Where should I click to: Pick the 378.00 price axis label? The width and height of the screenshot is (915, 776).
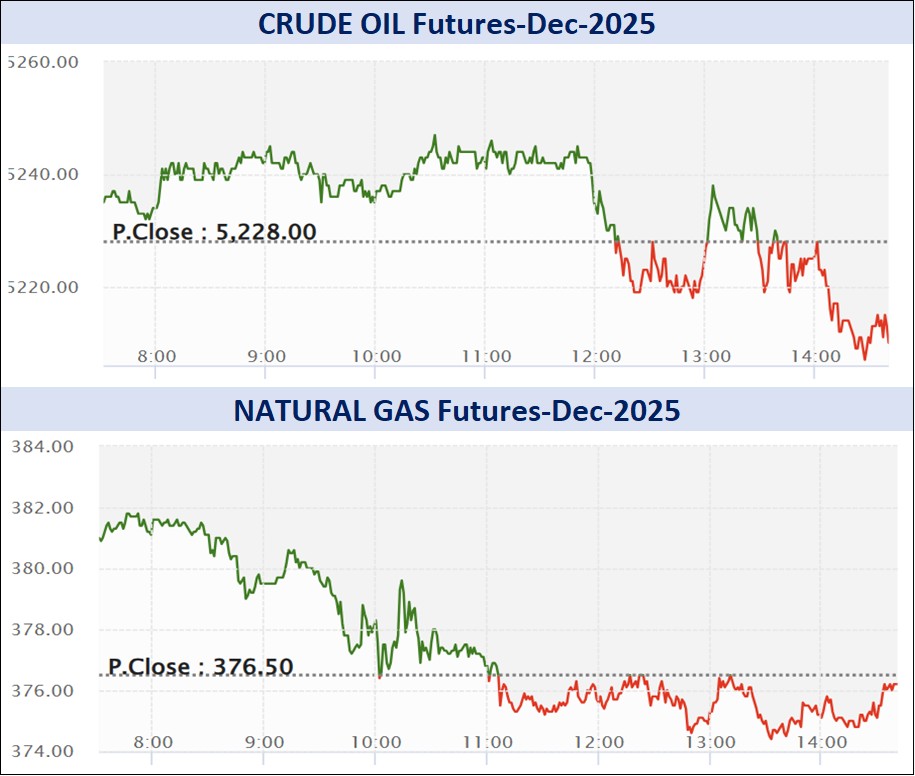click(41, 630)
